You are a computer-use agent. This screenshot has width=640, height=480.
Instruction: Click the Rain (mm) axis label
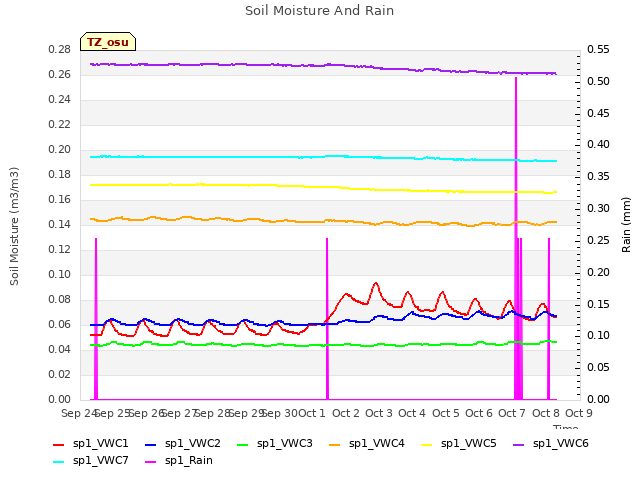(x=626, y=225)
